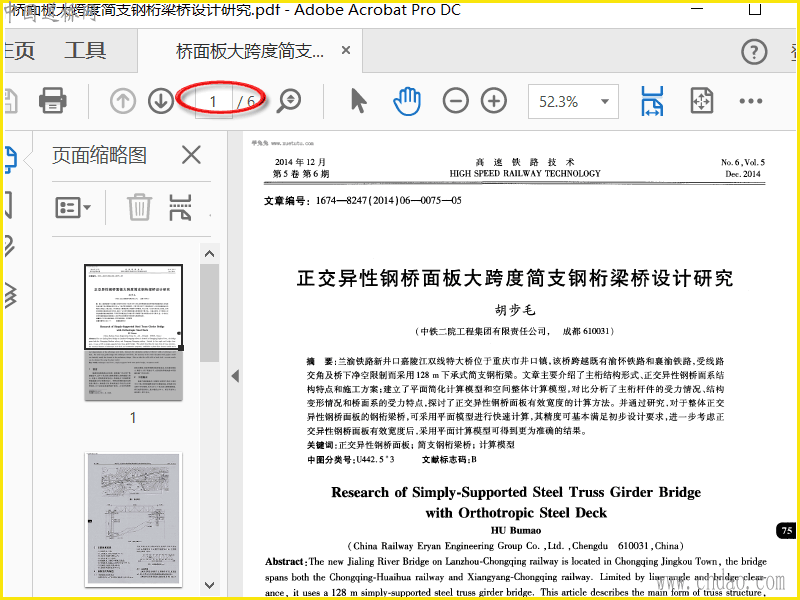The image size is (800, 600).
Task: Switch to 工具 tab
Action: click(85, 51)
